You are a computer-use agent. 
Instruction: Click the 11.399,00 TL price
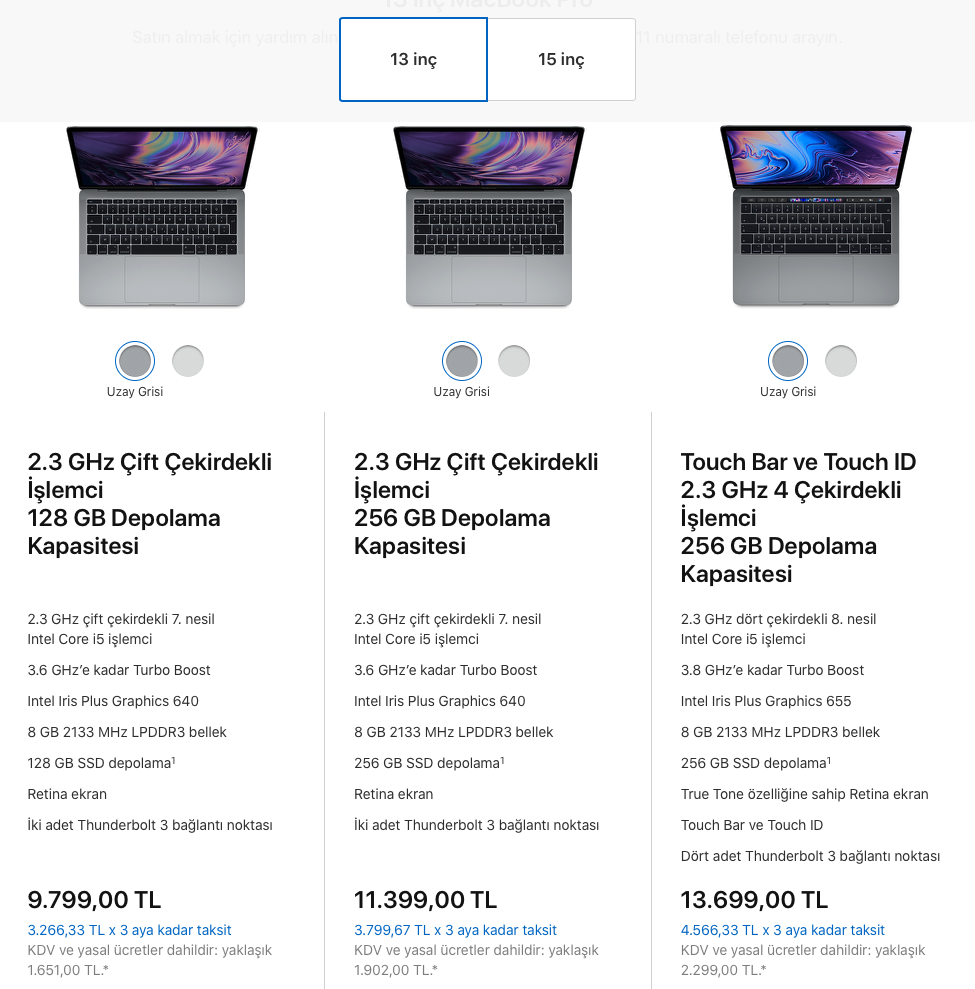[x=426, y=899]
